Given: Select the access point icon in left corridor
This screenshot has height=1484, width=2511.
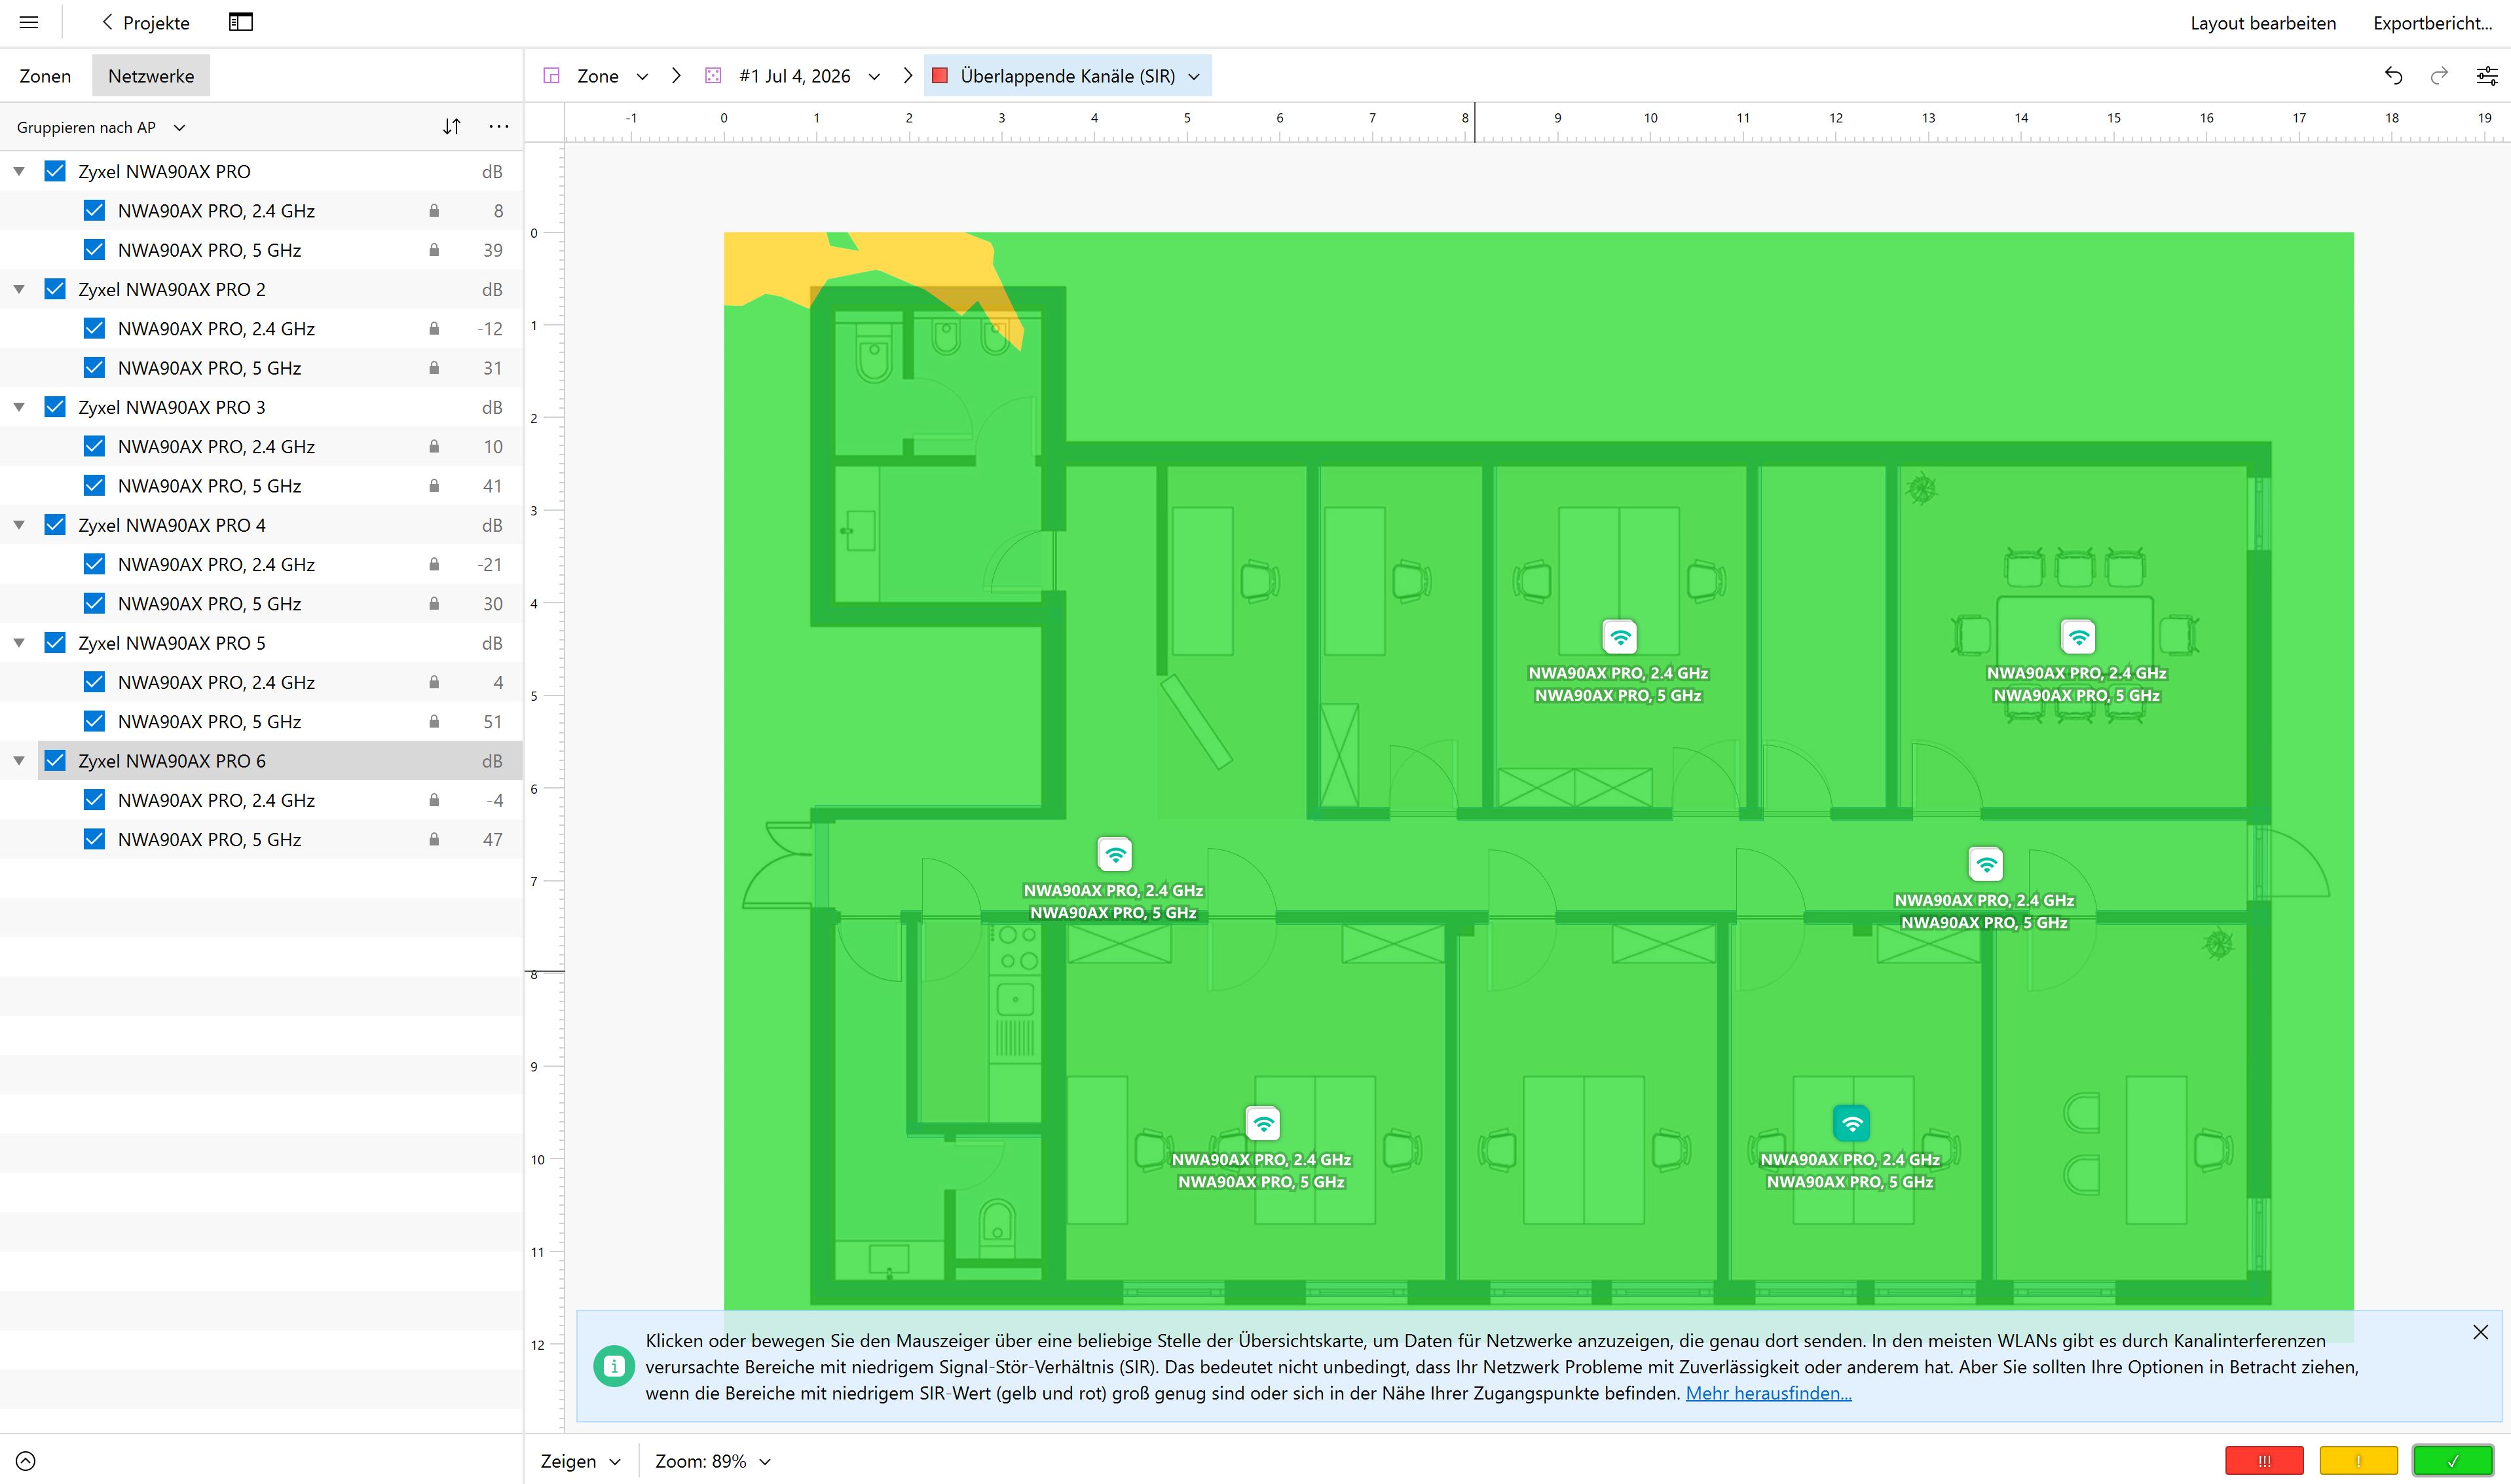Looking at the screenshot, I should click(x=1115, y=855).
